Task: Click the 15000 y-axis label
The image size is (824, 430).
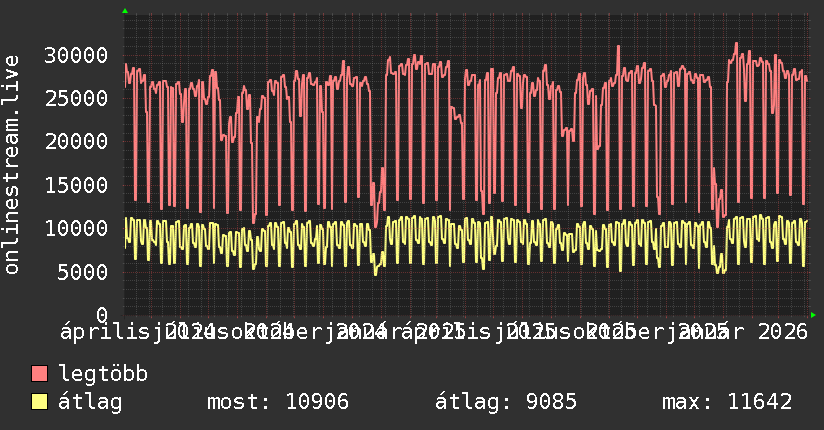Action: [x=78, y=185]
